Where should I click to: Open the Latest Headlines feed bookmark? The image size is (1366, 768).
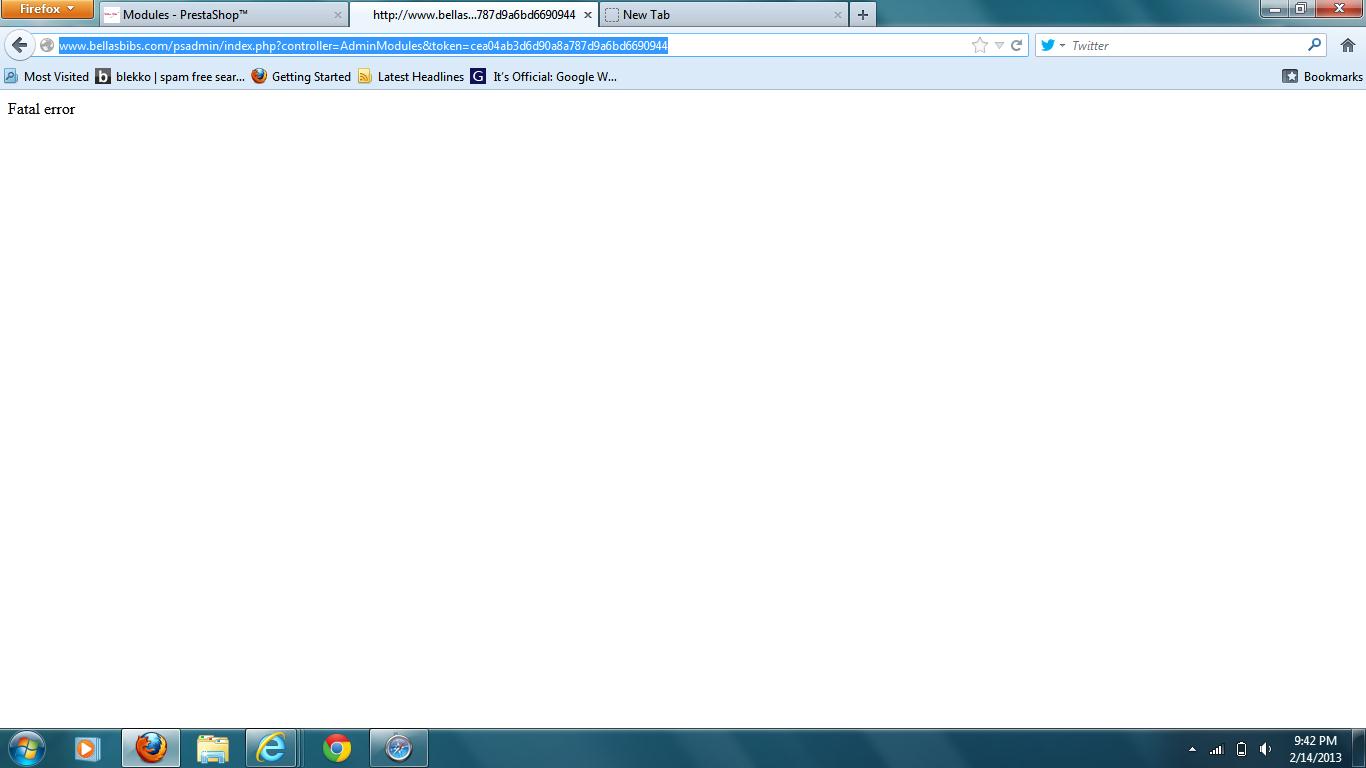click(411, 76)
